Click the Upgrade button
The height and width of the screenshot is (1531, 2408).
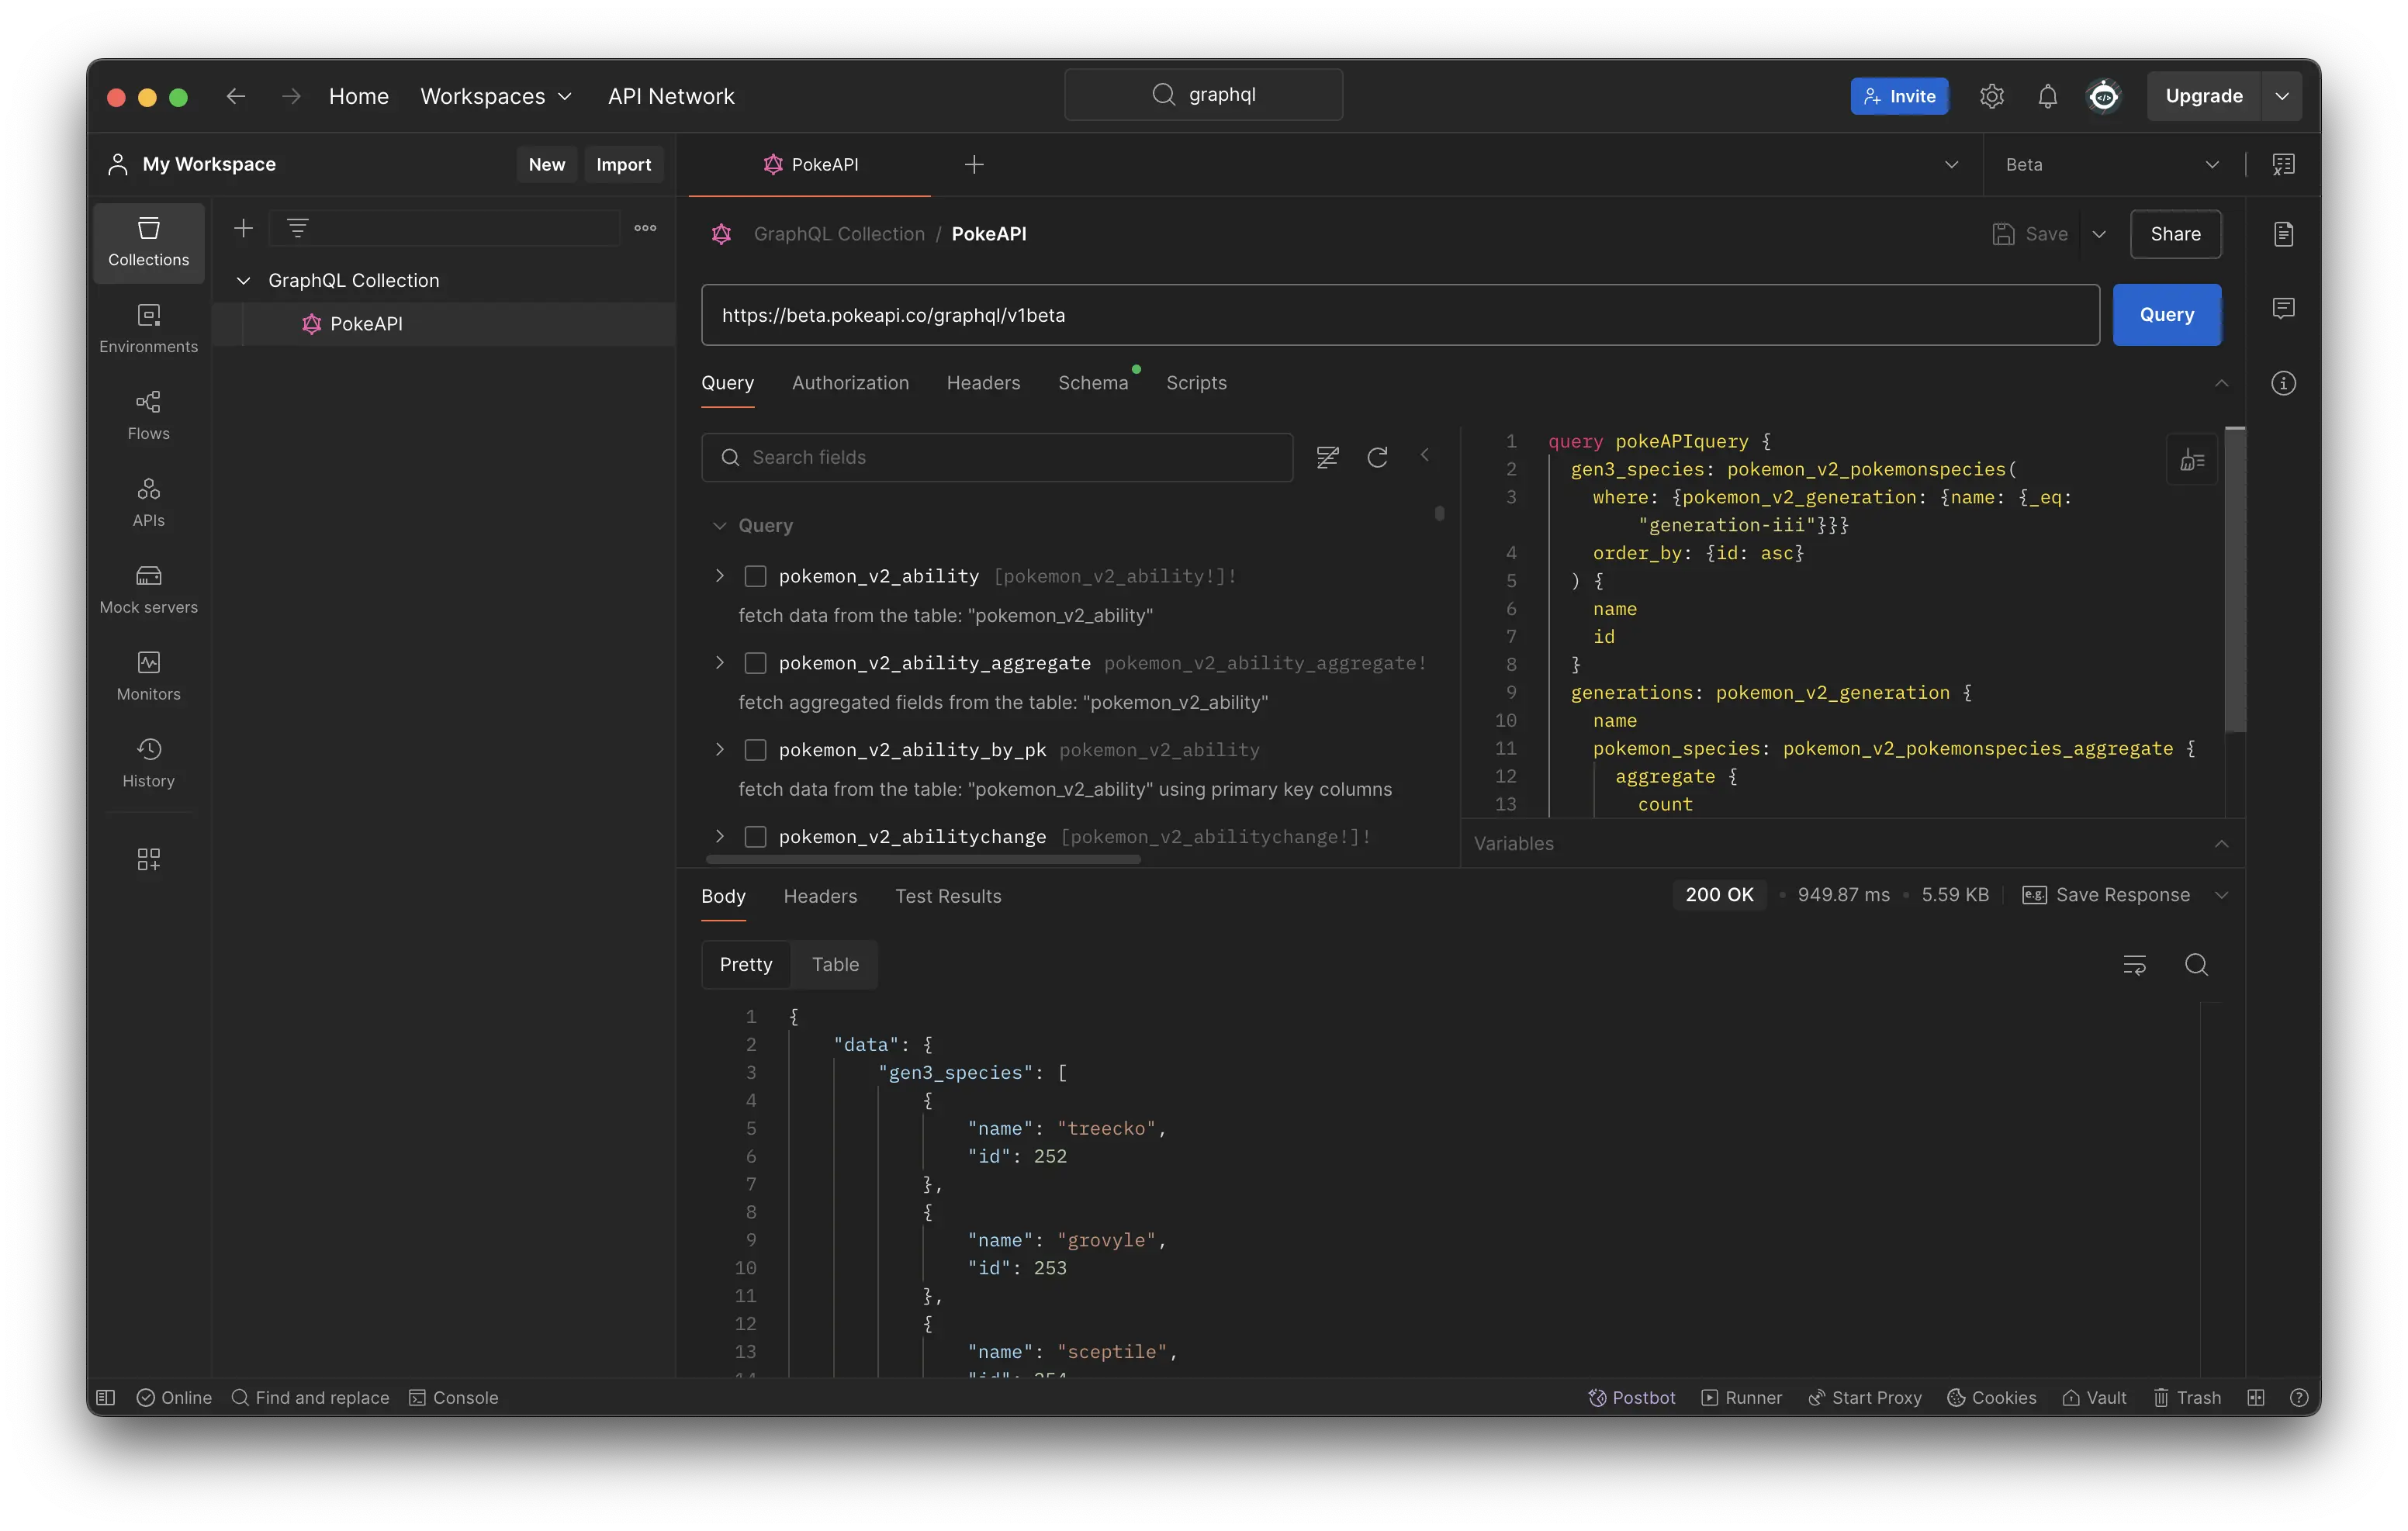pyautogui.click(x=2203, y=96)
